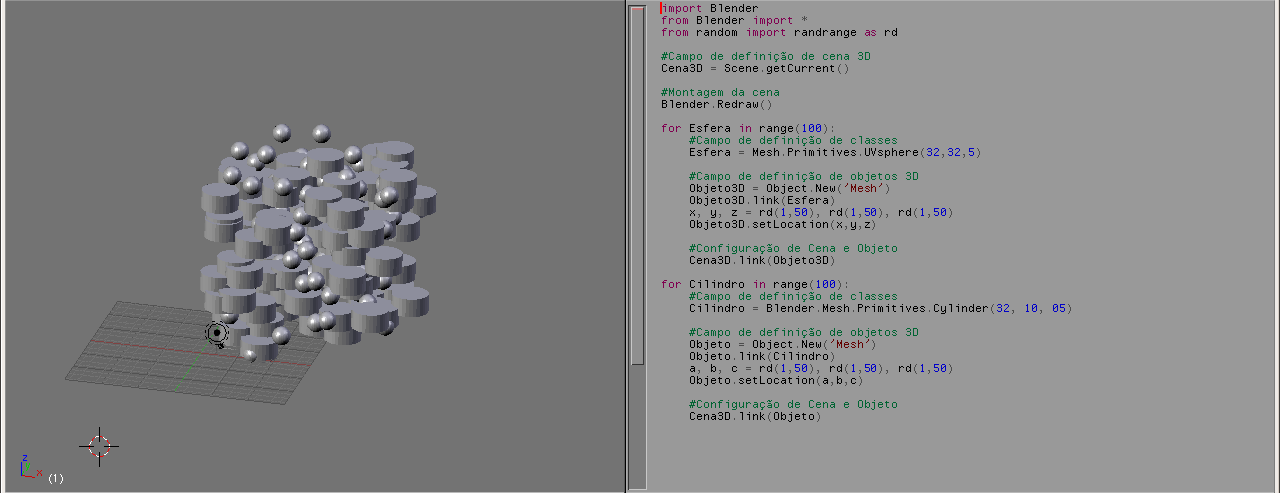1280x493 pixels.
Task: Click the 'Objeto.link(Cilindro)' line
Action: 762,356
